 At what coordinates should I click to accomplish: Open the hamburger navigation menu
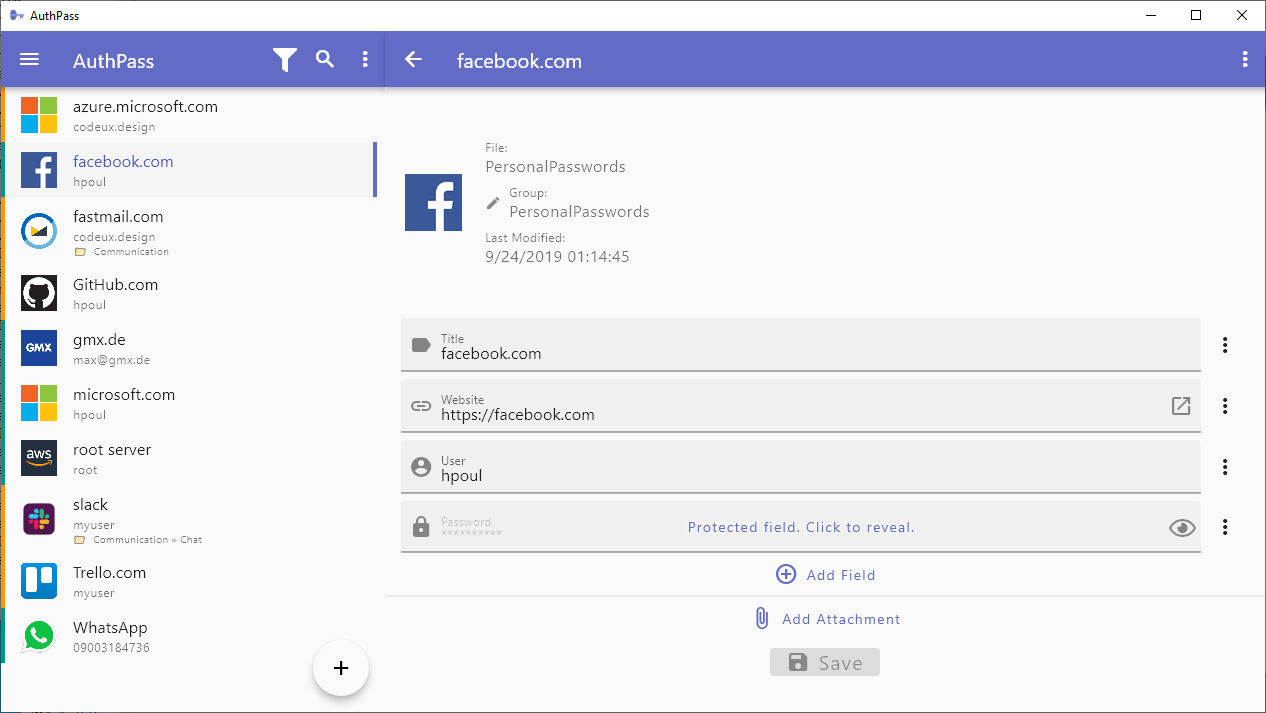pyautogui.click(x=30, y=60)
